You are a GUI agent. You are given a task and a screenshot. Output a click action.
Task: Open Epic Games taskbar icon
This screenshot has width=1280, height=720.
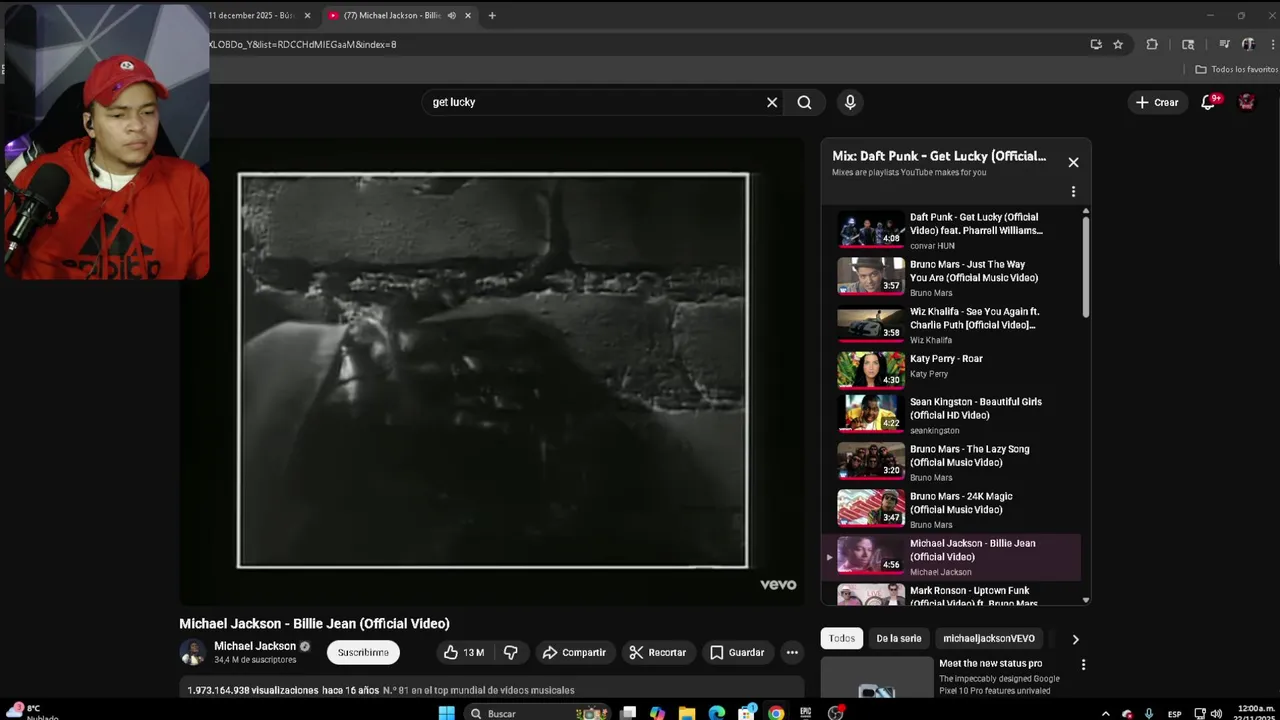pos(806,713)
